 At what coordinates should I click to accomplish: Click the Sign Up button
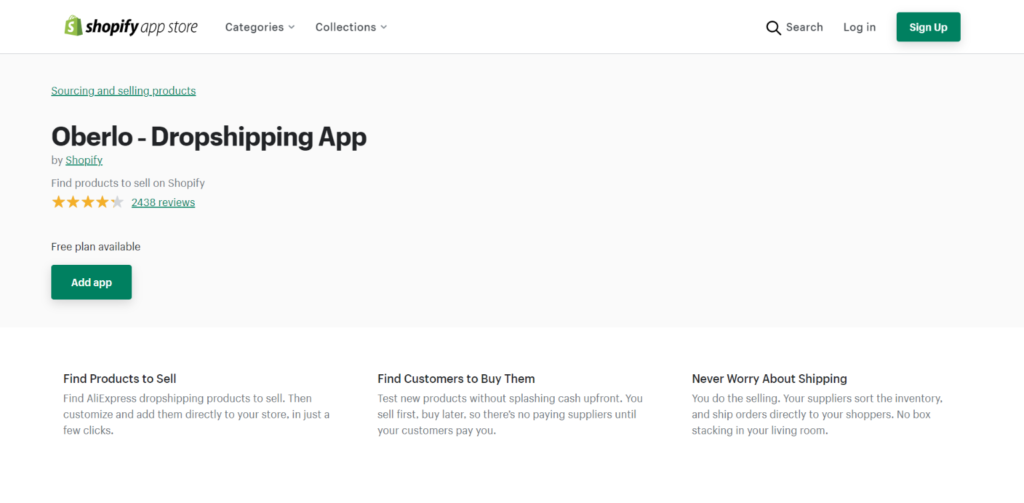928,27
